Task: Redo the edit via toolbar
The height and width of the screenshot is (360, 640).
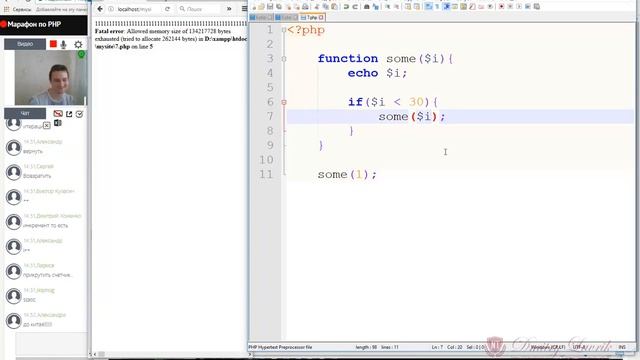Action: (x=356, y=7)
